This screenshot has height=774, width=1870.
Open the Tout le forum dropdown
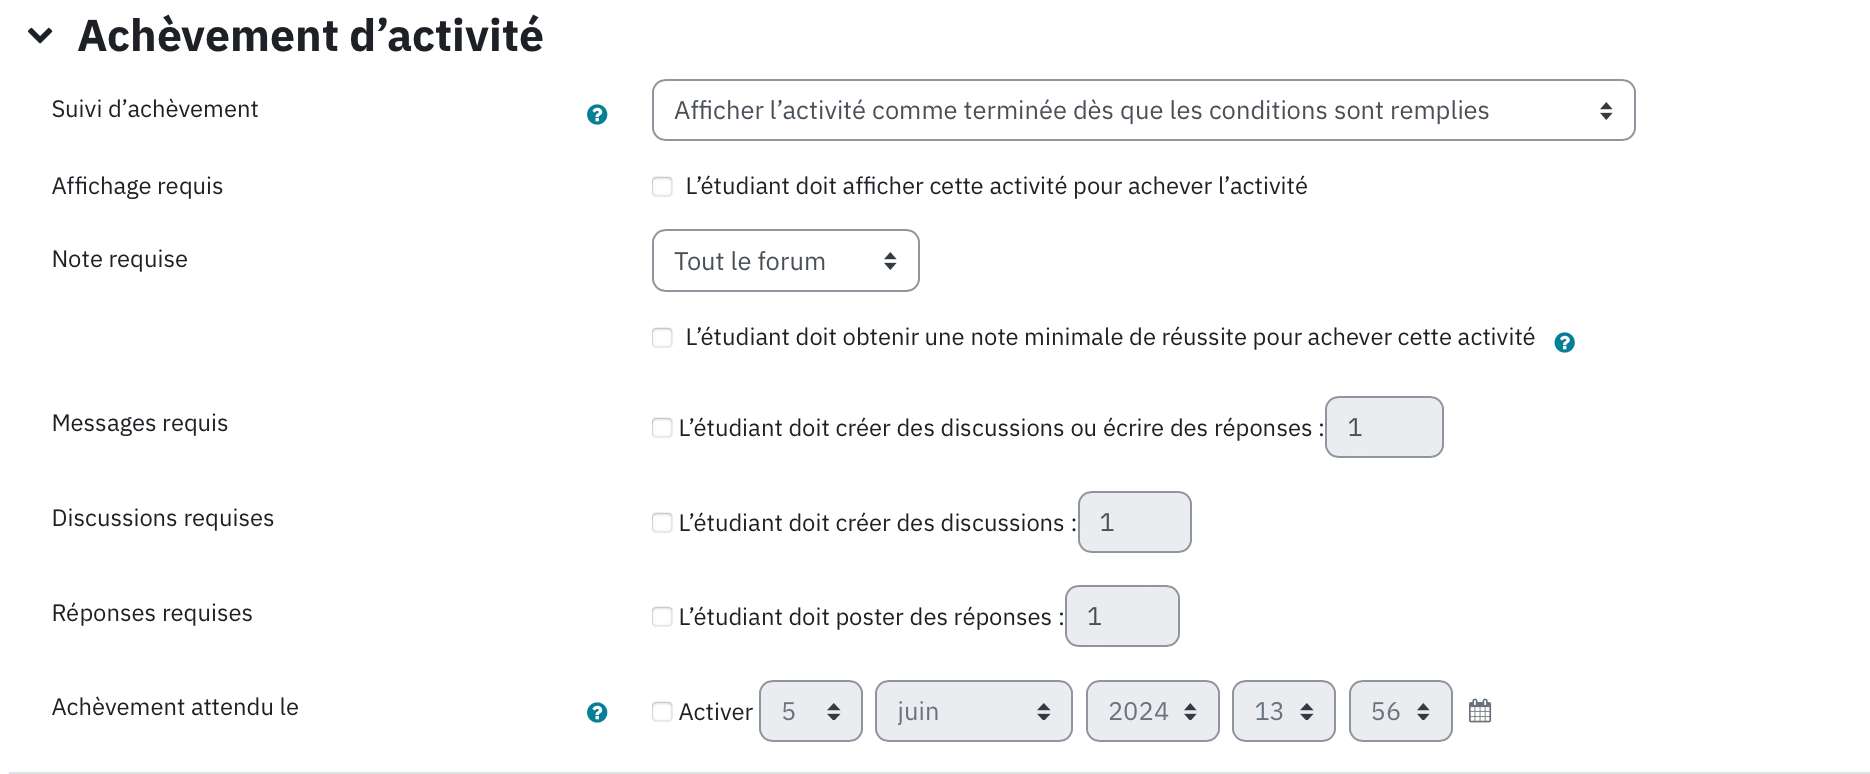(x=785, y=261)
